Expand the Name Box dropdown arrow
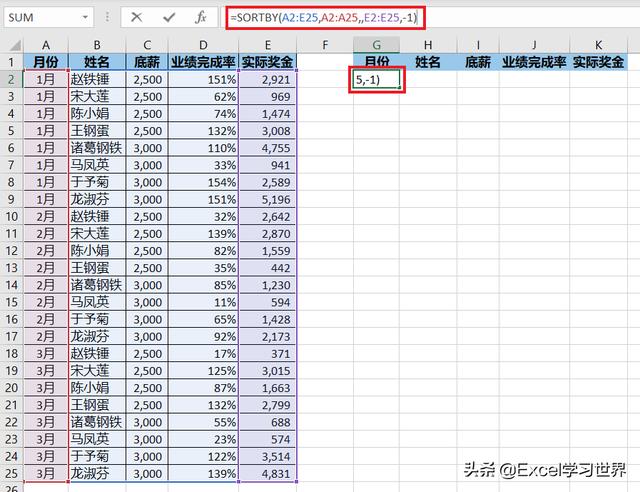The width and height of the screenshot is (640, 492). click(85, 18)
